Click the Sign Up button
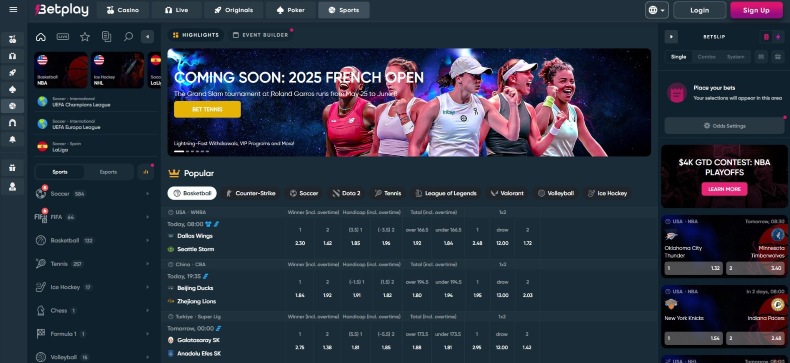790x363 pixels. [x=756, y=10]
